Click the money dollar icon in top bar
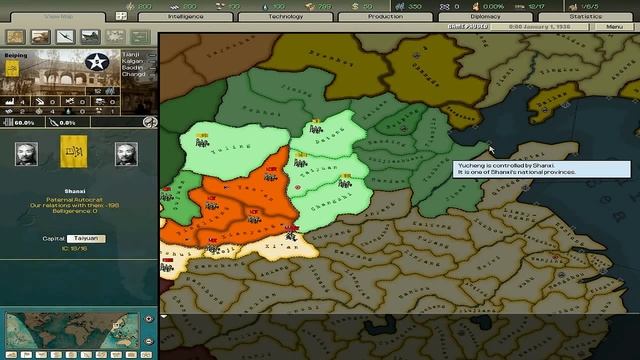The image size is (640, 360). coord(355,7)
